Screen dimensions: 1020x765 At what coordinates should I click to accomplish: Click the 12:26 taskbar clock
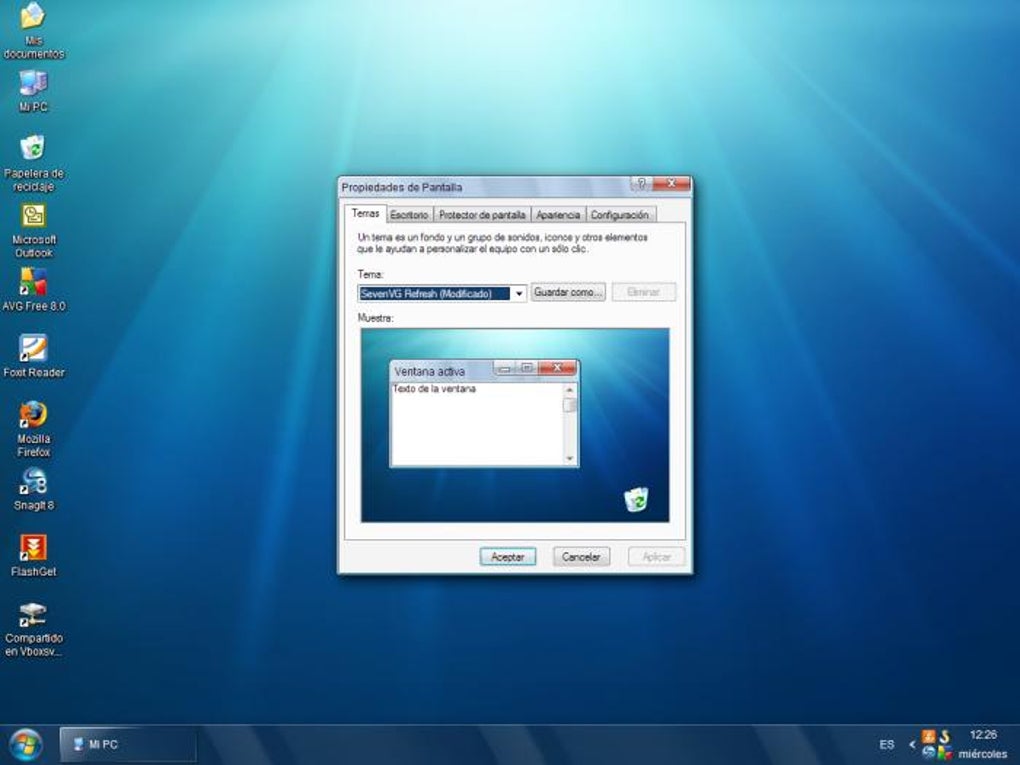(x=983, y=735)
